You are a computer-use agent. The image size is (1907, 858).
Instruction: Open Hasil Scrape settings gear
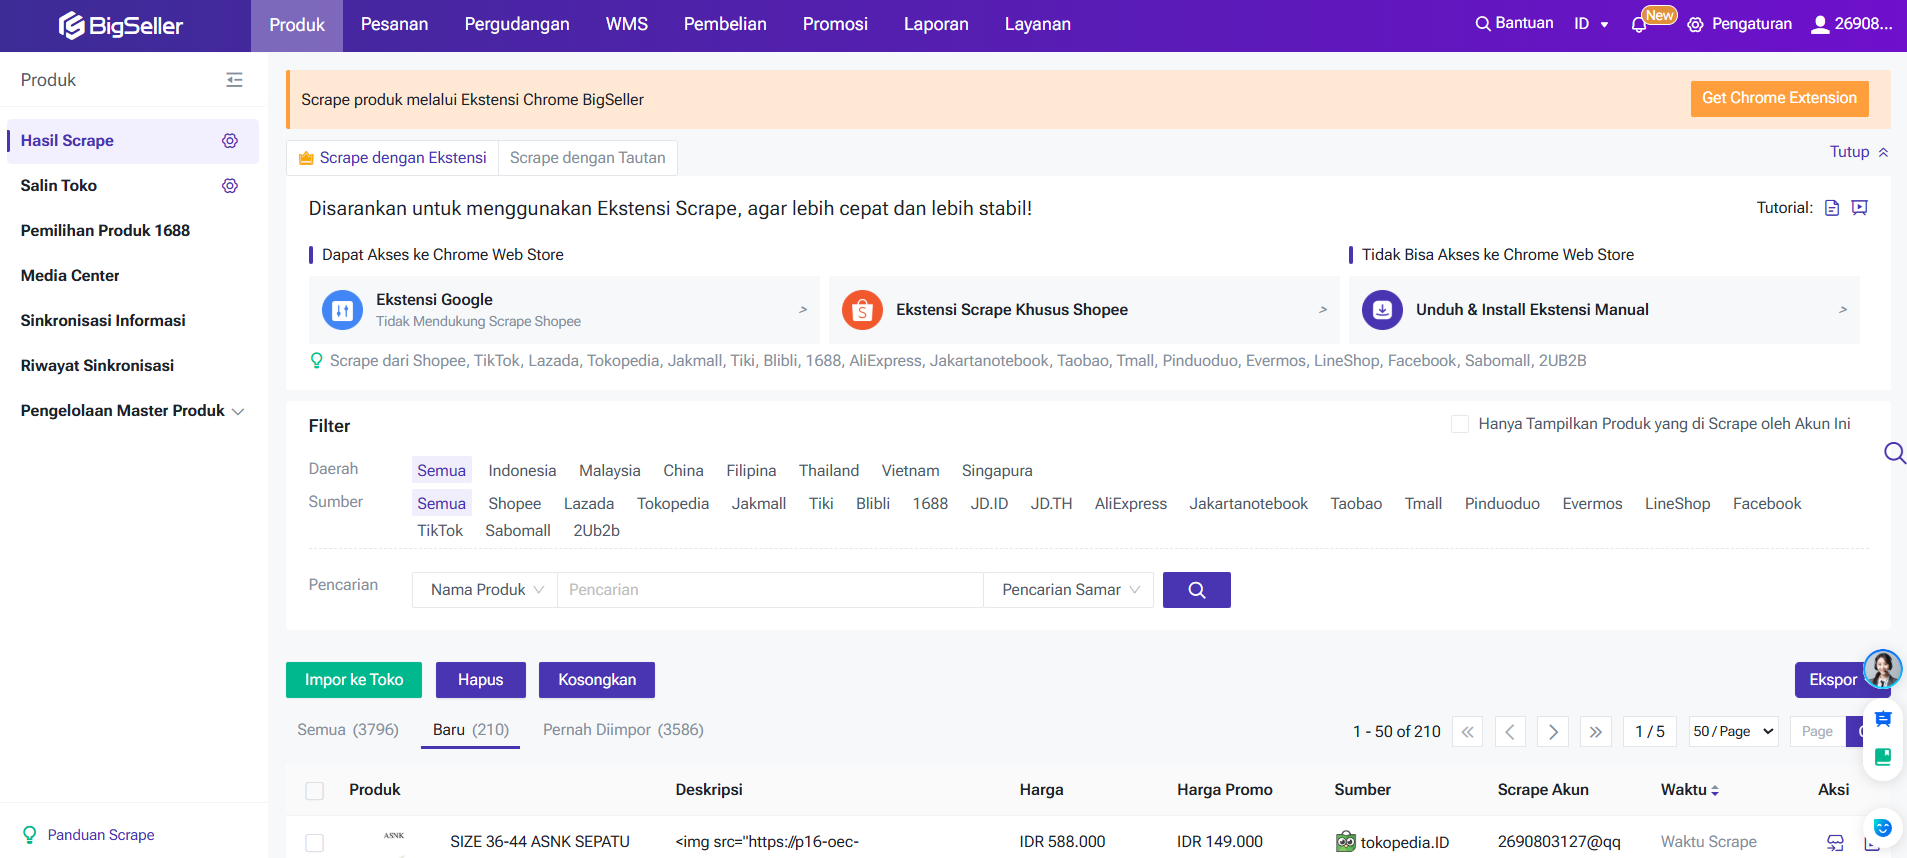pyautogui.click(x=230, y=141)
